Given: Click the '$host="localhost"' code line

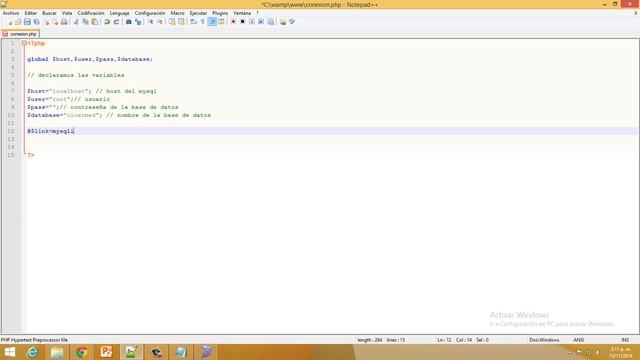Looking at the screenshot, I should pos(92,91).
